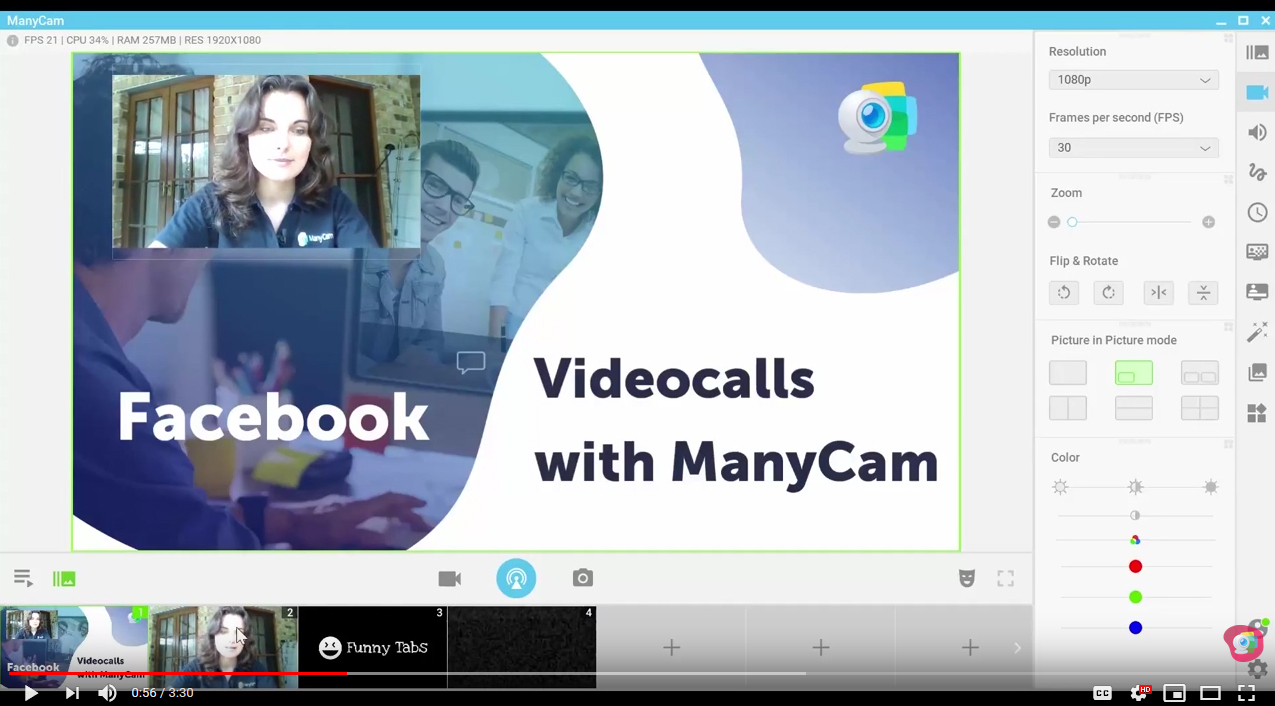The width and height of the screenshot is (1275, 706).
Task: Go fullscreen in the video player
Action: pyautogui.click(x=1246, y=693)
